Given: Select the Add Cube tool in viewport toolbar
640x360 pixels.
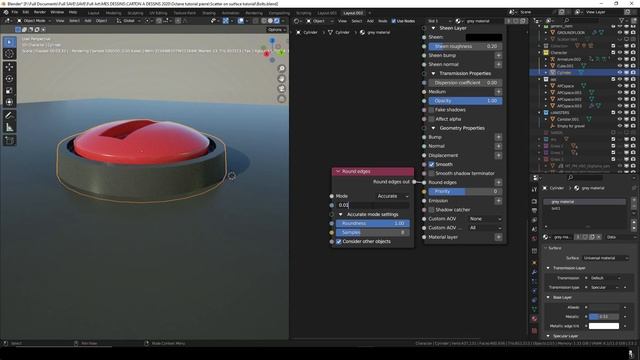Looking at the screenshot, I should tap(9, 140).
